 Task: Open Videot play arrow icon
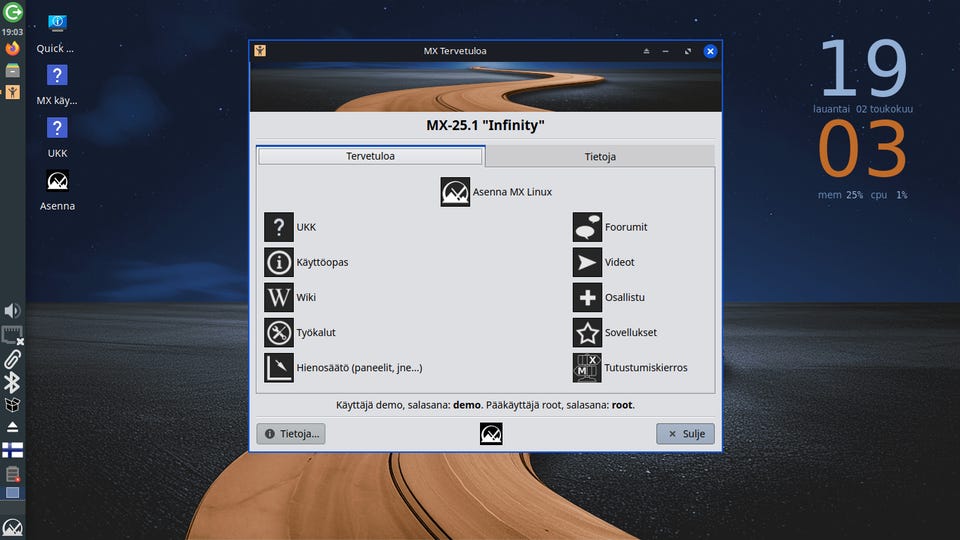(587, 262)
